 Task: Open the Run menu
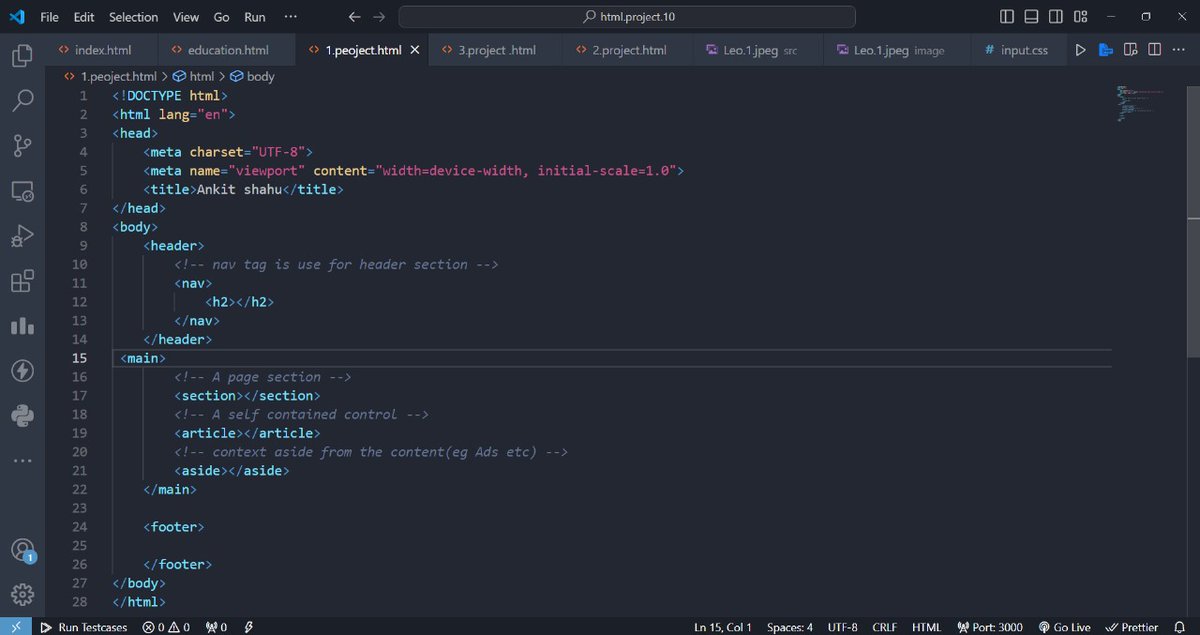click(x=255, y=17)
